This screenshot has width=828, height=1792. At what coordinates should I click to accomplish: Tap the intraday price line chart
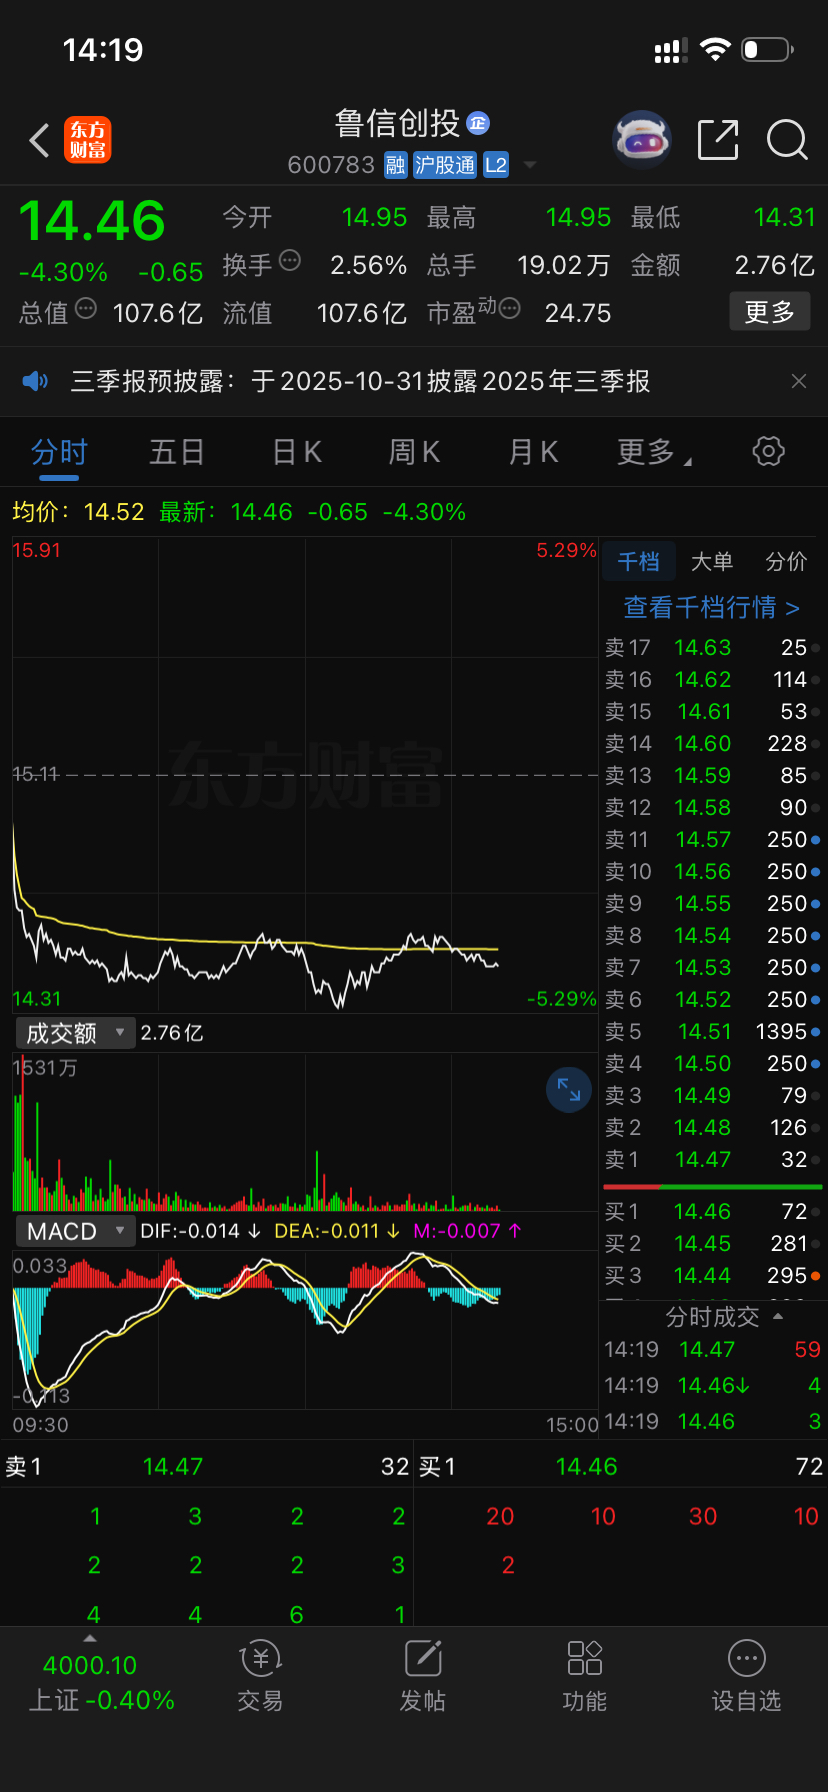coord(305,777)
